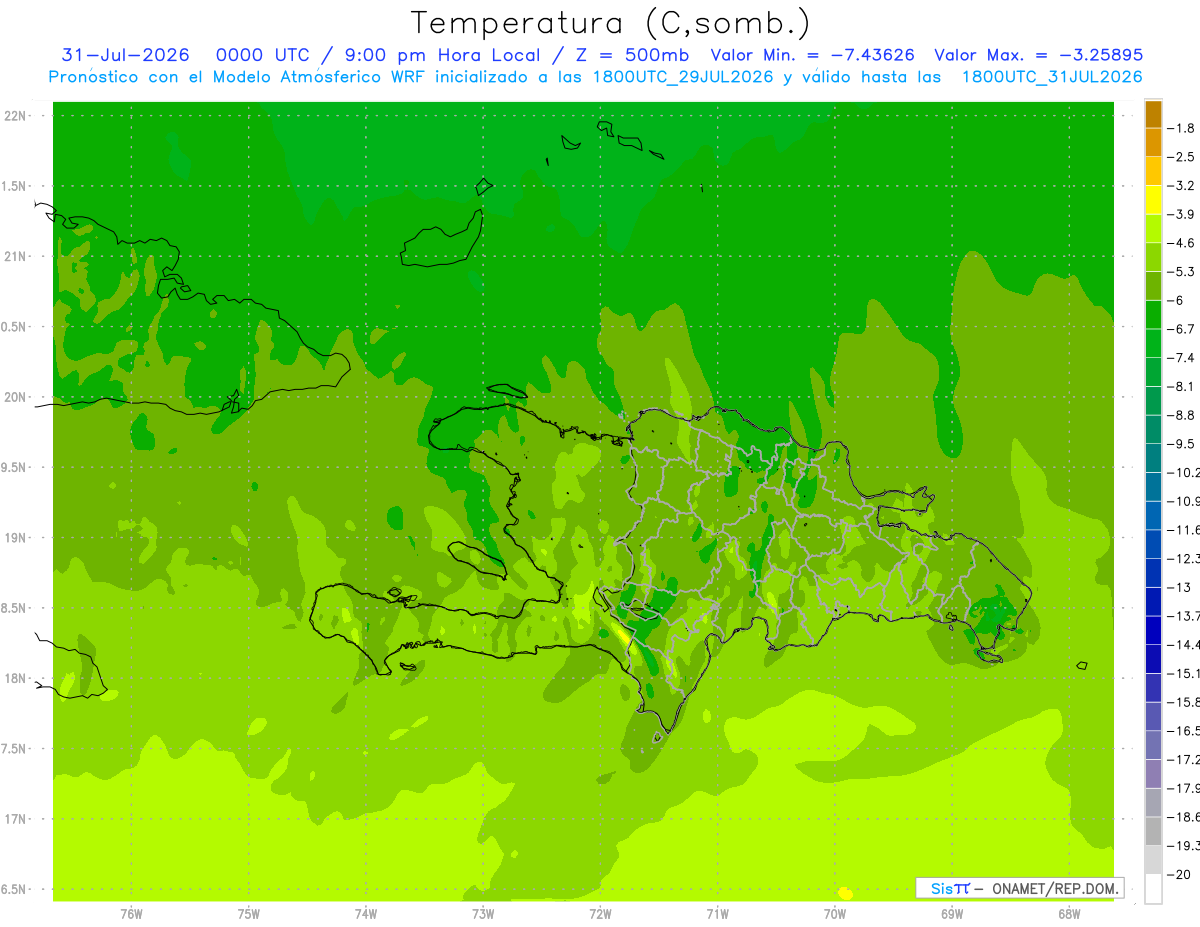Click the '-8.8' colorbar label

pyautogui.click(x=1182, y=415)
